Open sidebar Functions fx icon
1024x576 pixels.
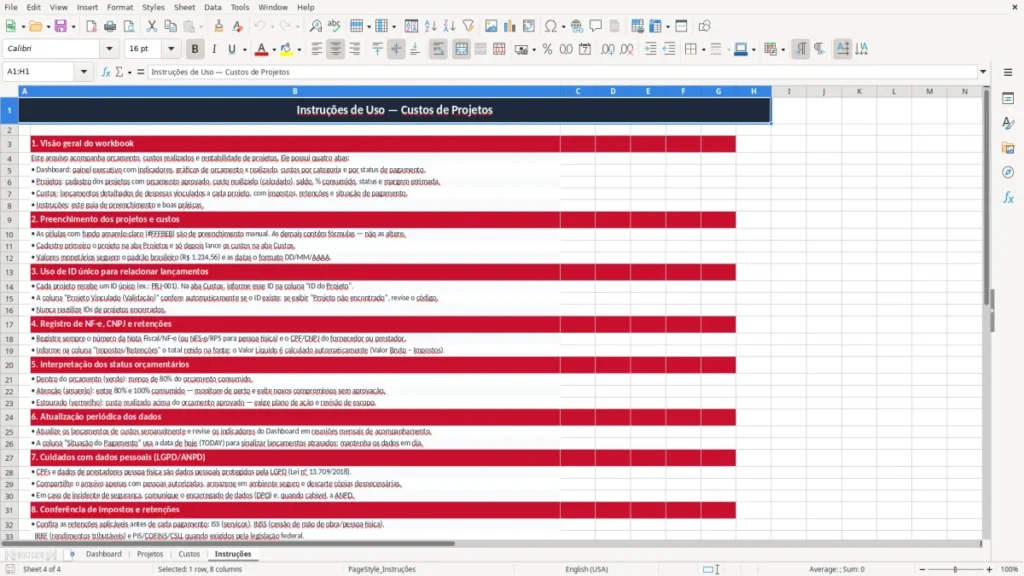(1008, 197)
